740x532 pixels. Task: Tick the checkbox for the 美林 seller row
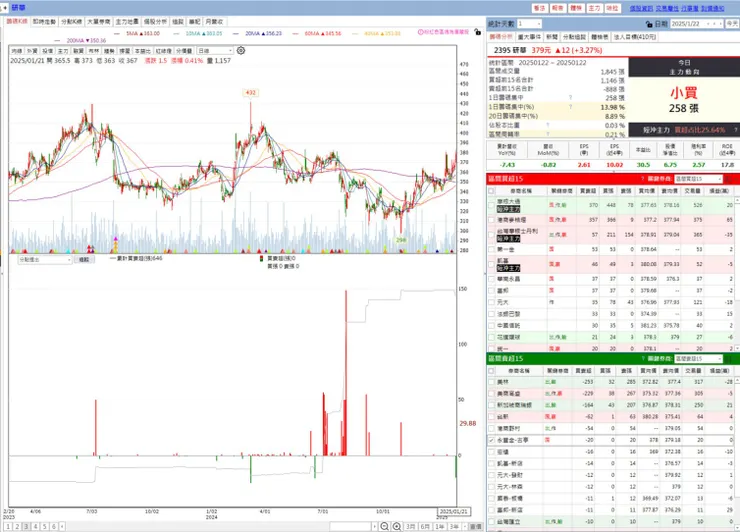tap(491, 382)
